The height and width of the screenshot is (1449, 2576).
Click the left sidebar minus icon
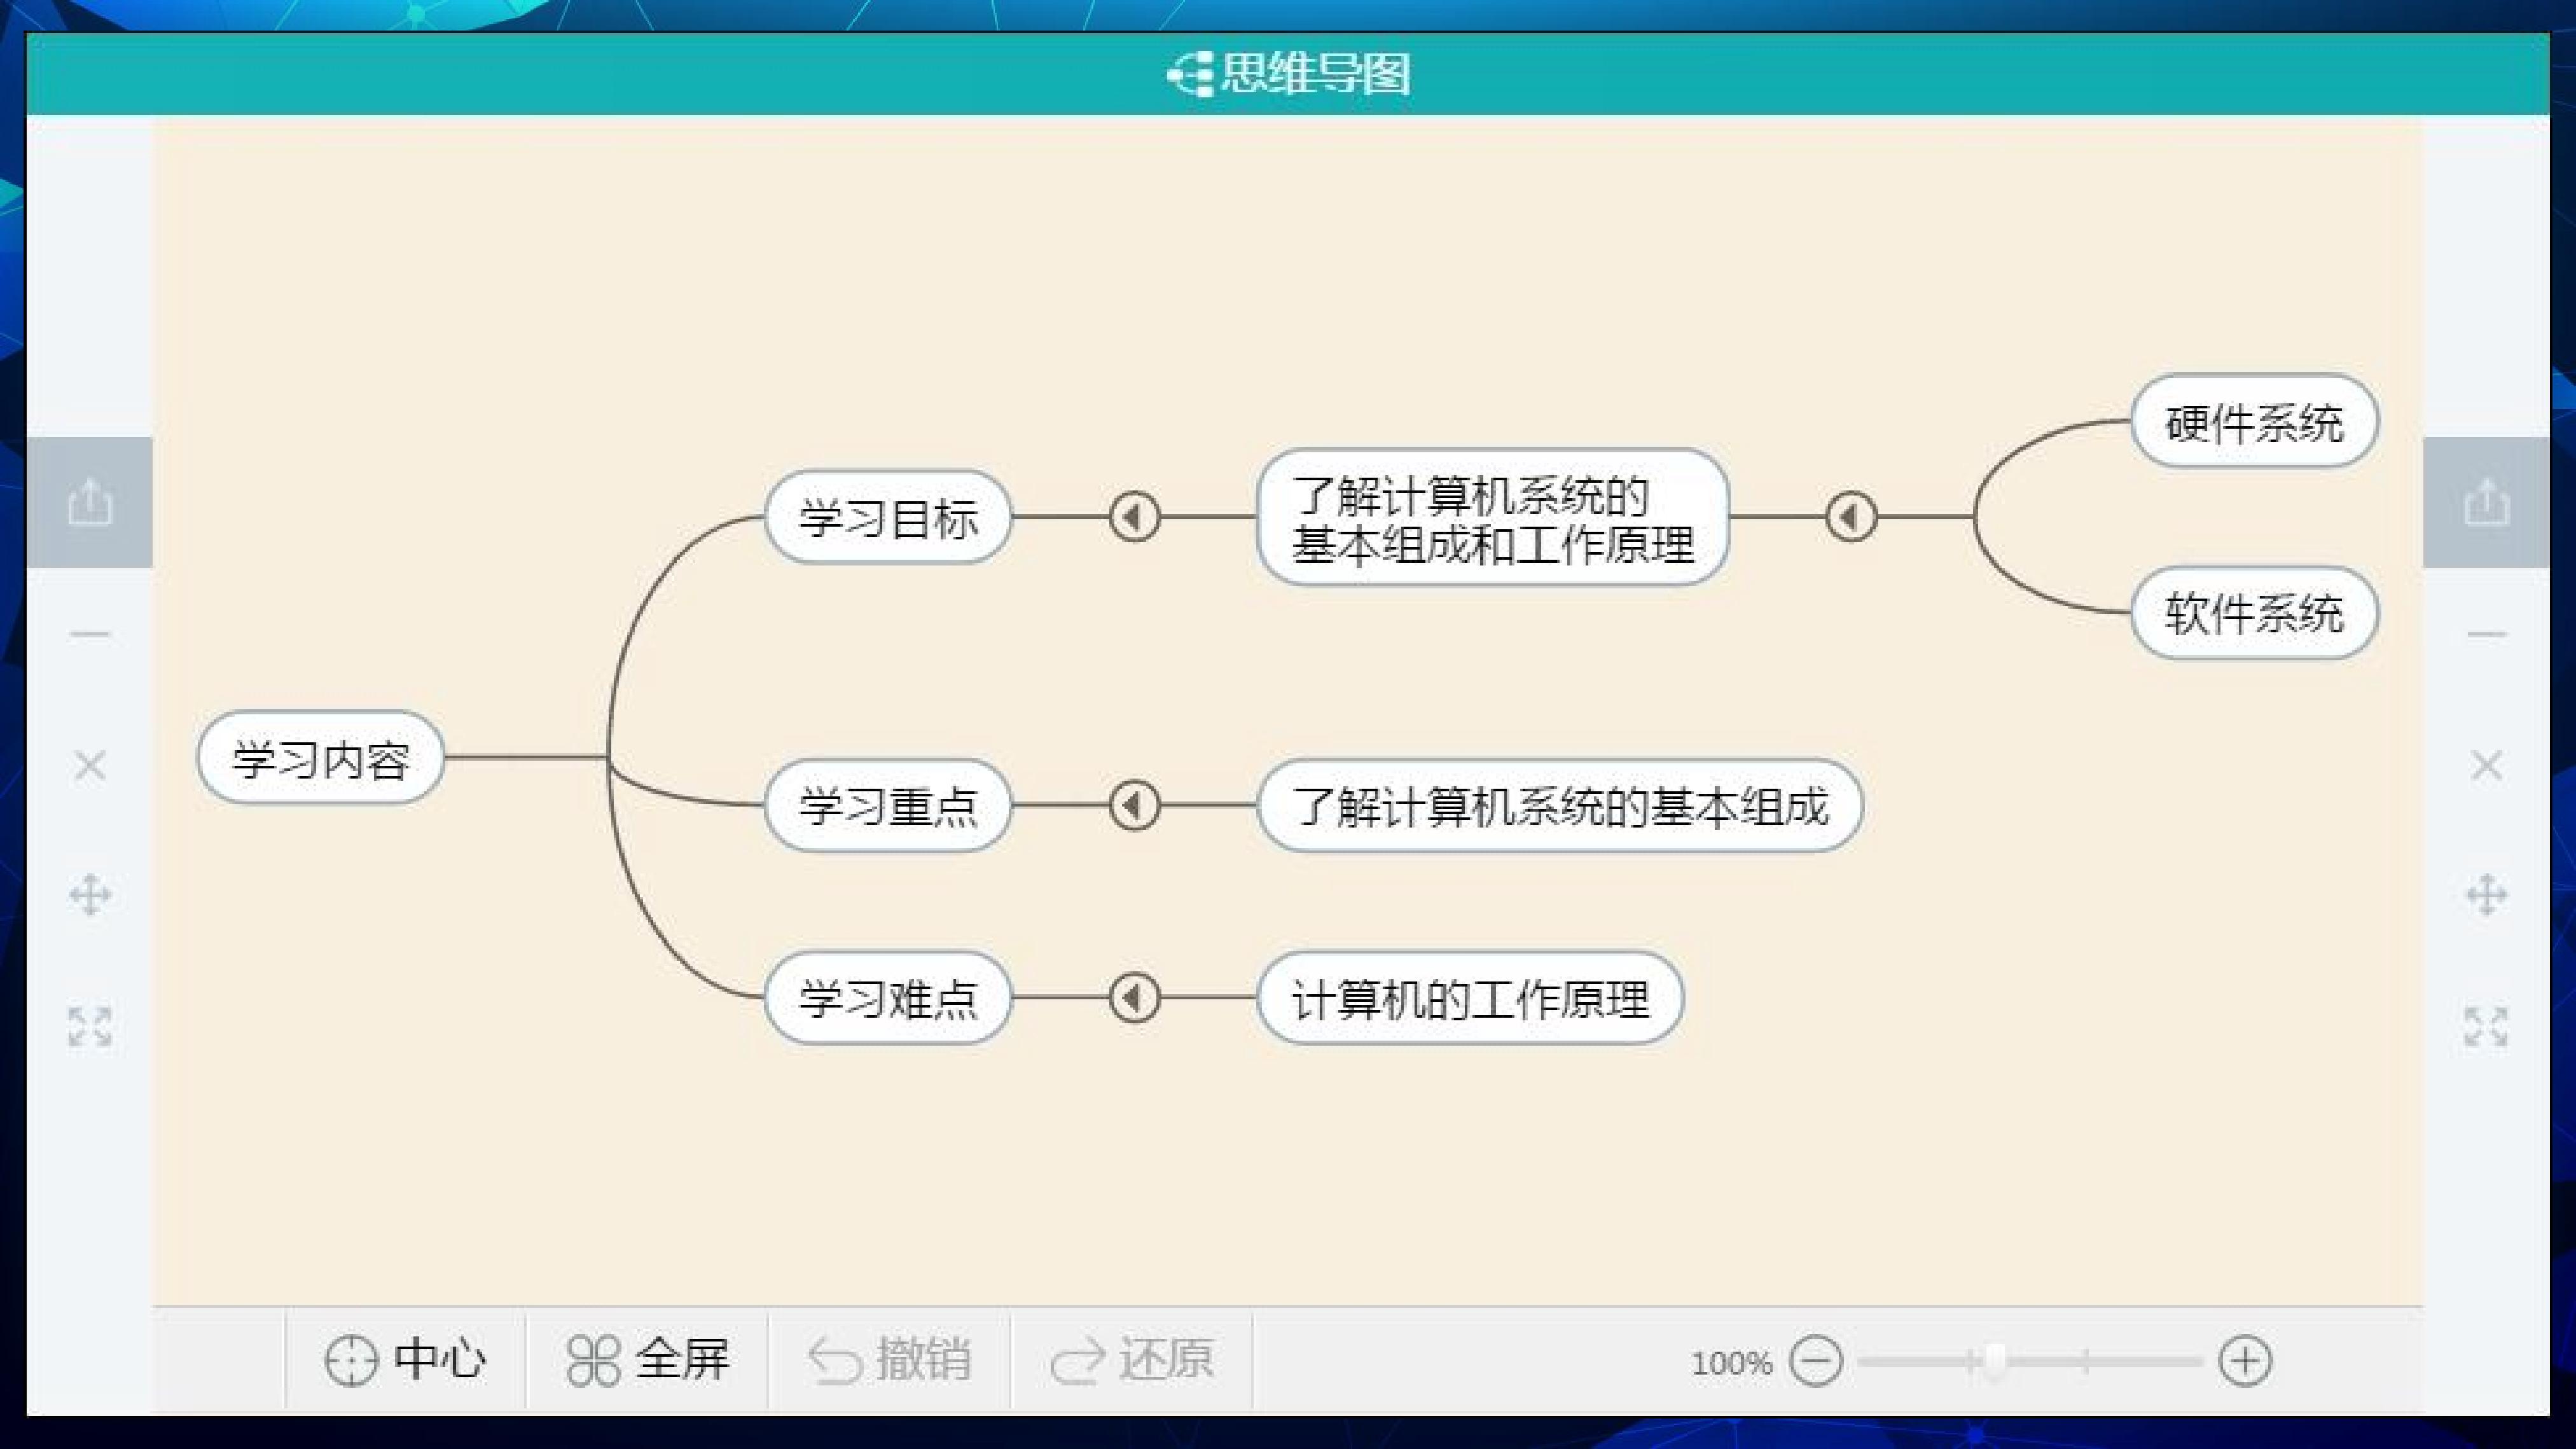point(90,634)
